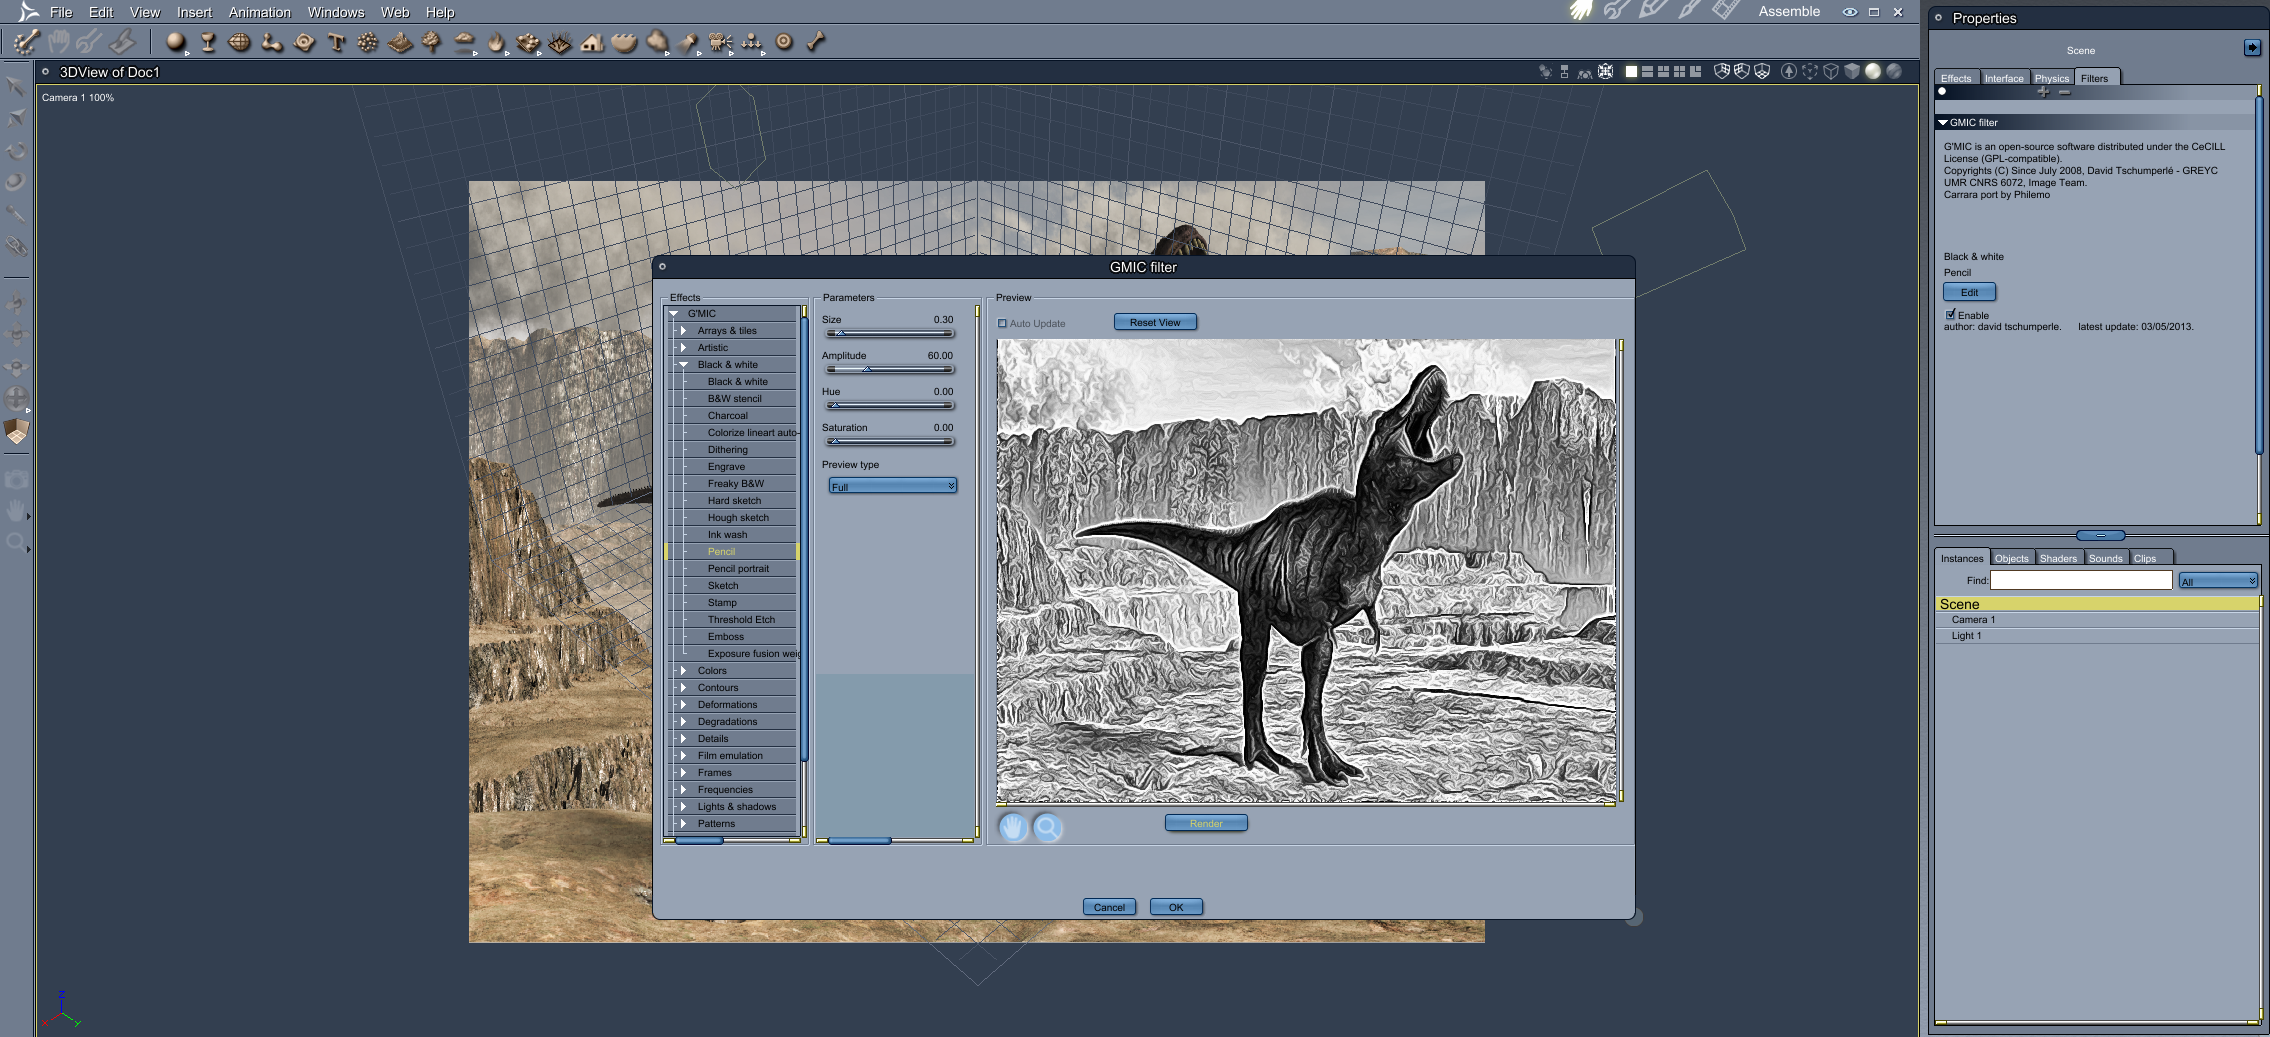Toggle the interface visibility eye icon
The width and height of the screenshot is (2270, 1037).
pos(1850,12)
